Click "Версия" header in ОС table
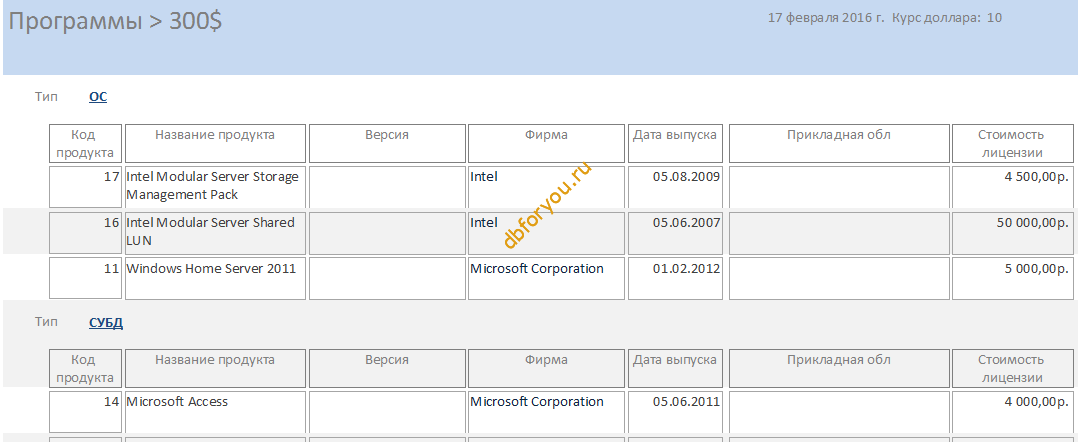 (x=387, y=143)
